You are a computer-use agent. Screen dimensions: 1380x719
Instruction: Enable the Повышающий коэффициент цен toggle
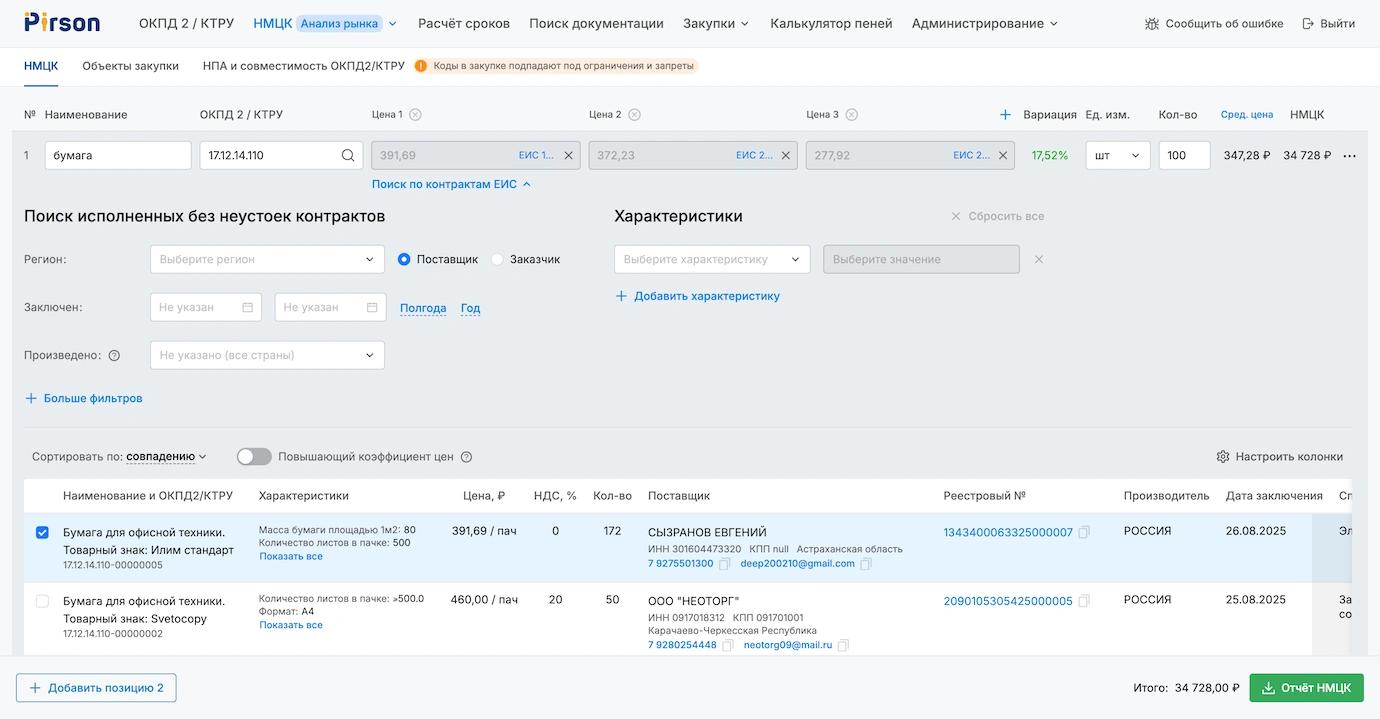254,457
